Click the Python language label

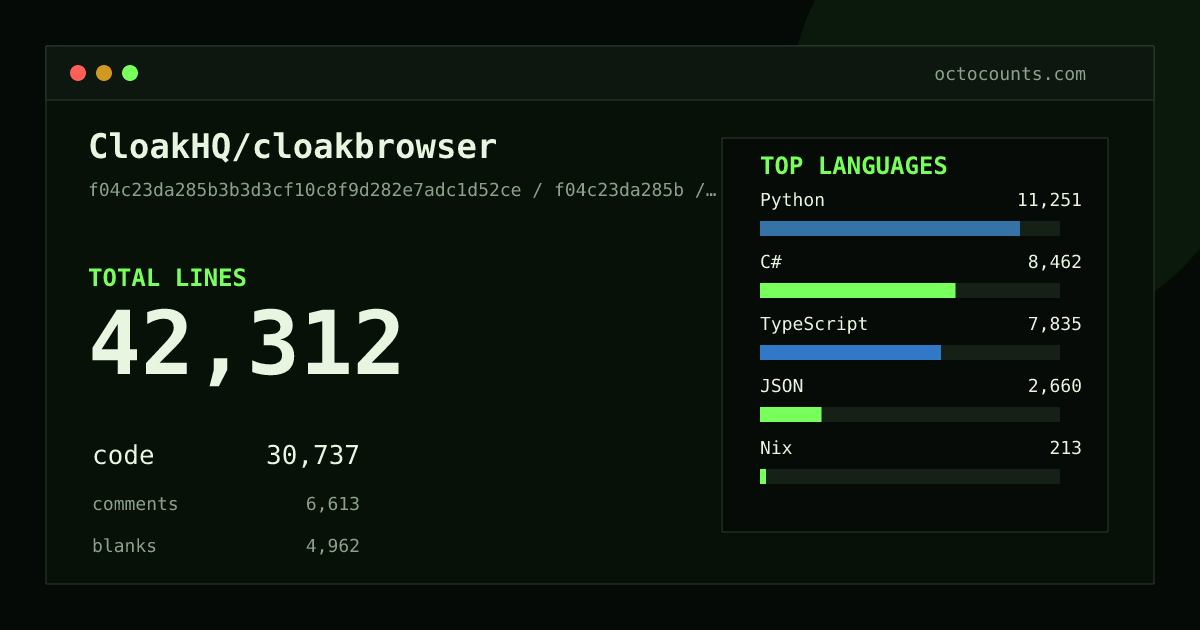[x=792, y=200]
